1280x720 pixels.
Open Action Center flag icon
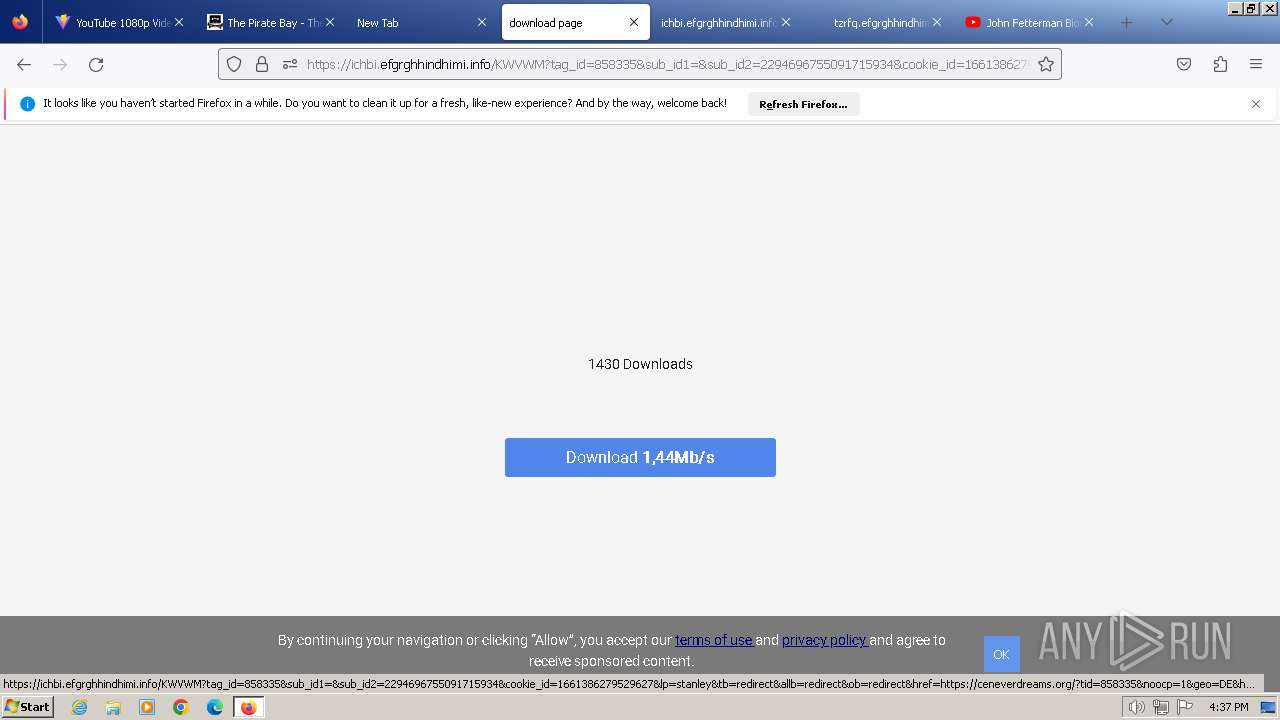pos(1185,707)
